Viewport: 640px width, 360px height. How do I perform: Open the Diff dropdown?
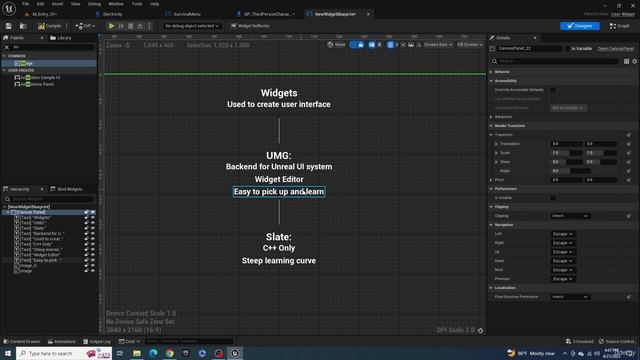85,26
